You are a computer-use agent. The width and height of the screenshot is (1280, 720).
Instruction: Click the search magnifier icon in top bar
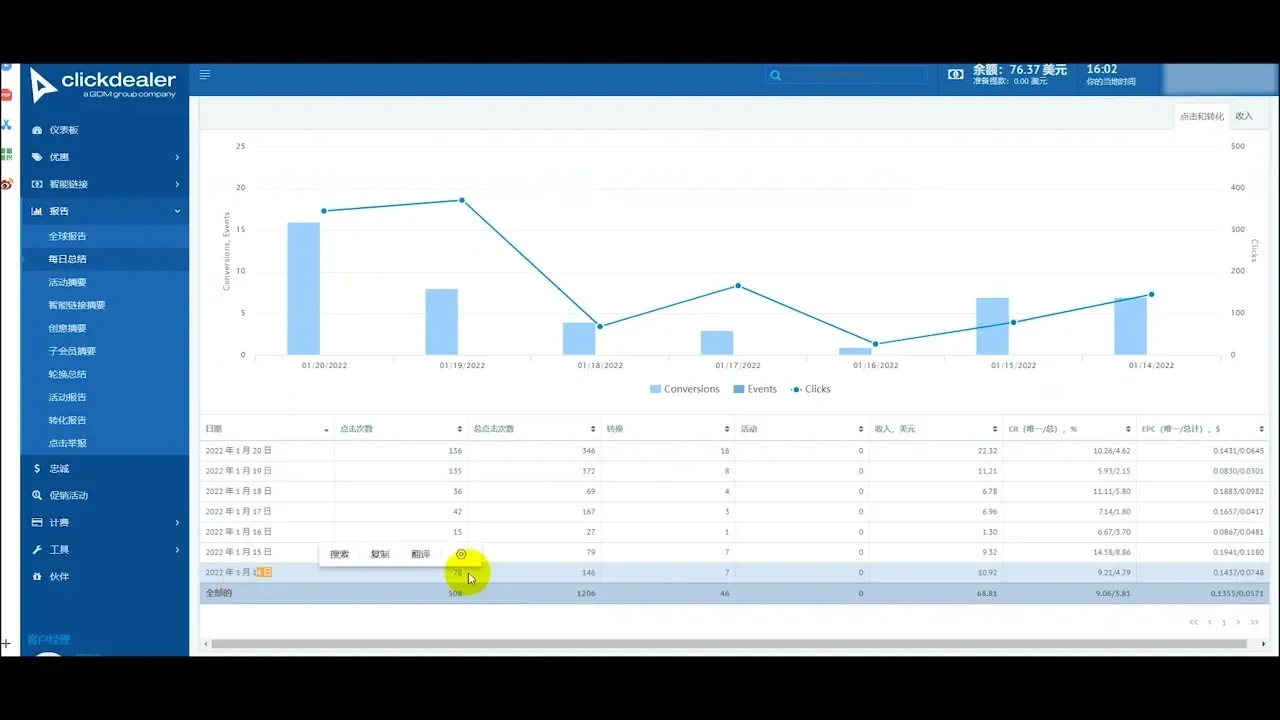776,75
